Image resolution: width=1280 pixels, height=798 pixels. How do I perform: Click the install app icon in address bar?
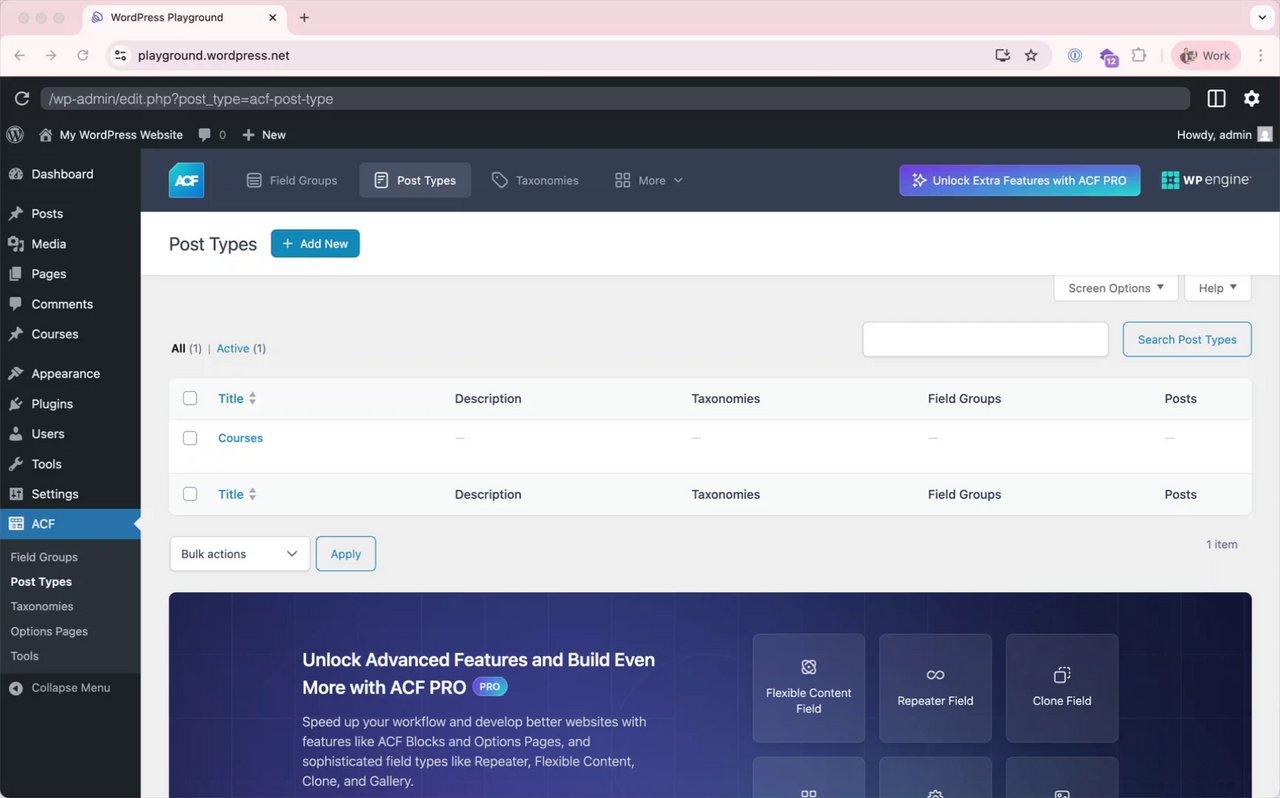click(x=1002, y=55)
